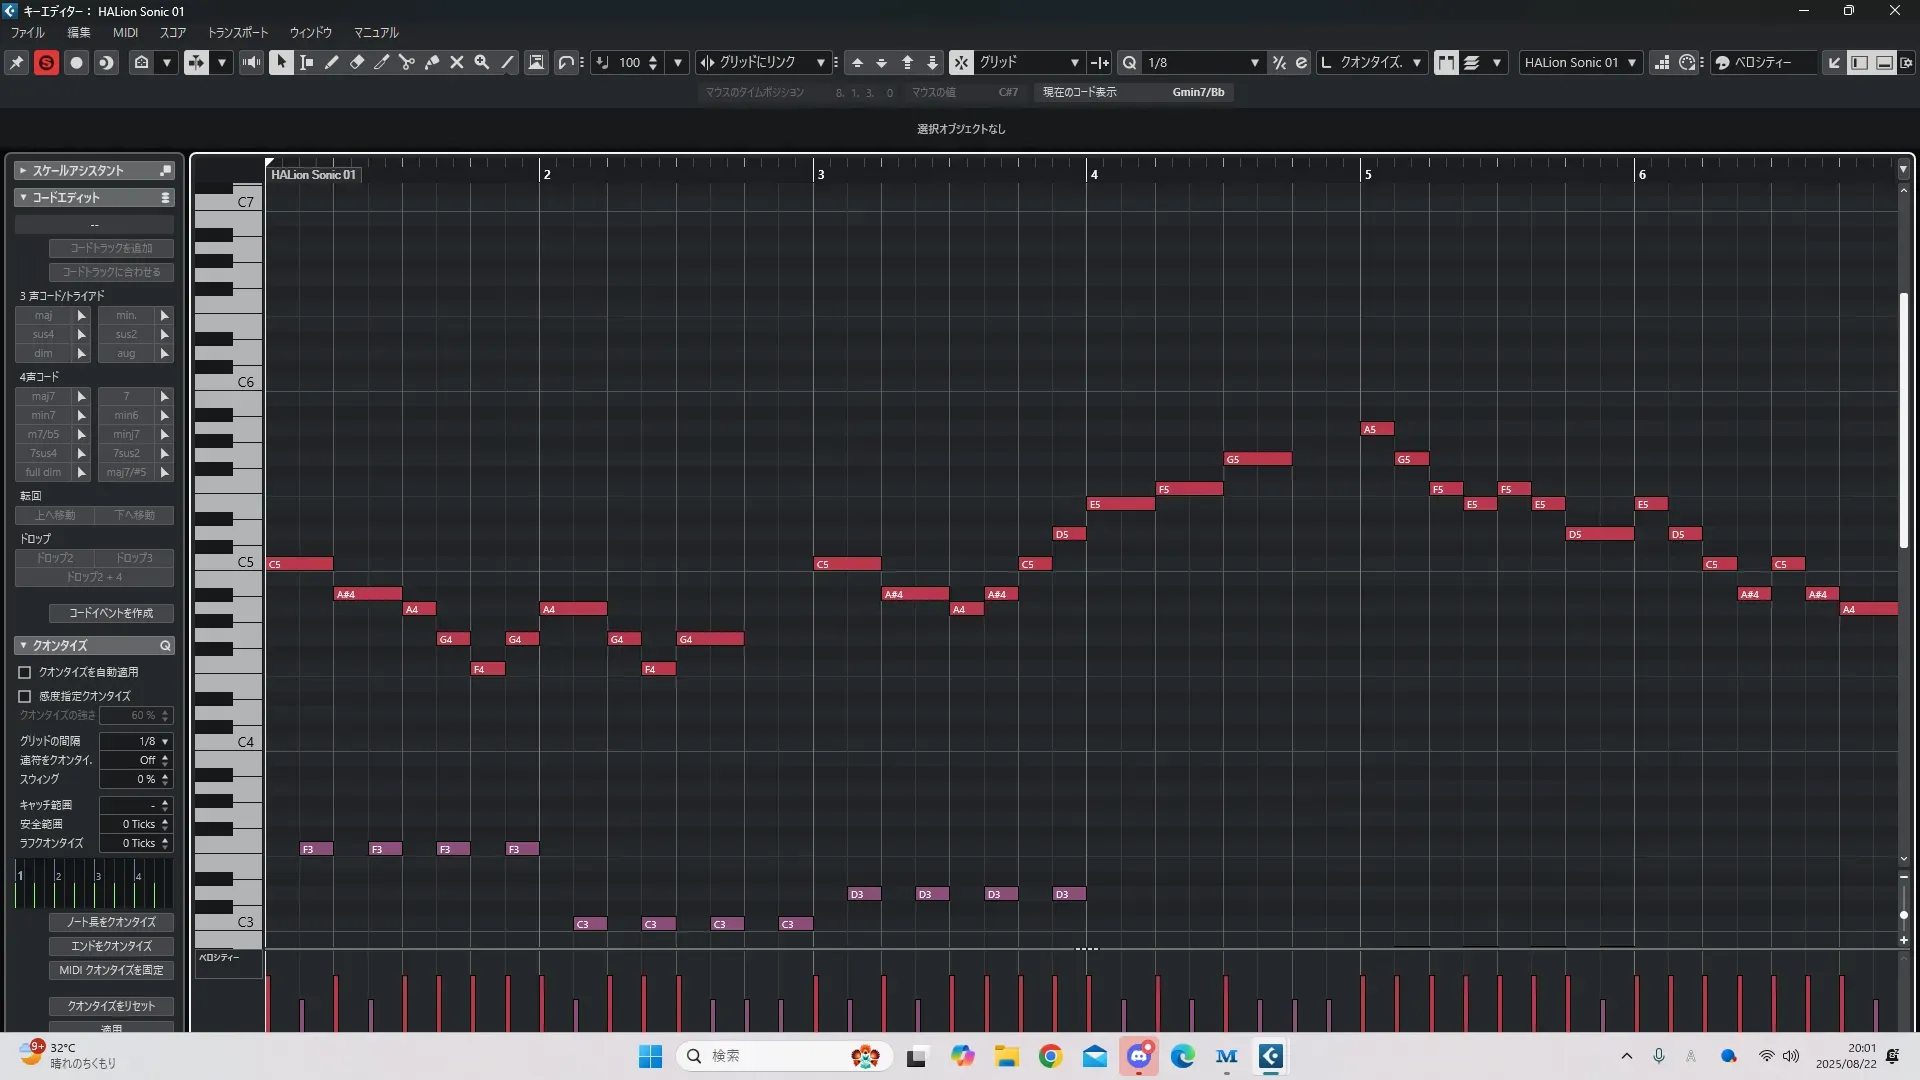Select the Scissors split tool
Screen dimensions: 1920x1080
tap(407, 62)
